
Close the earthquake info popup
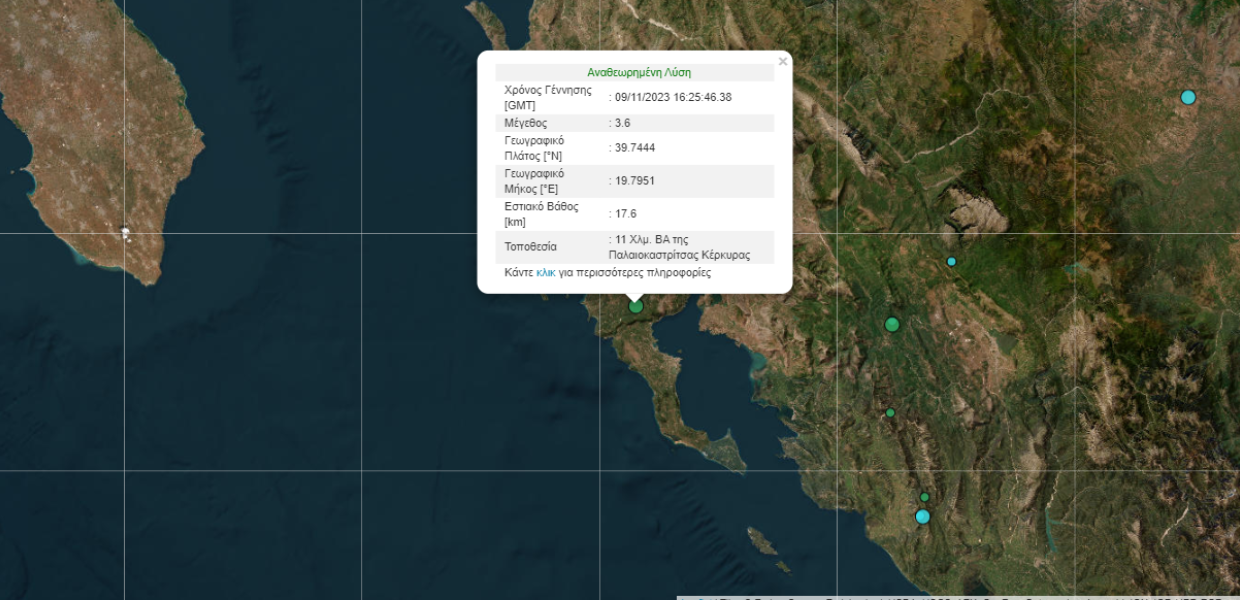tap(783, 62)
